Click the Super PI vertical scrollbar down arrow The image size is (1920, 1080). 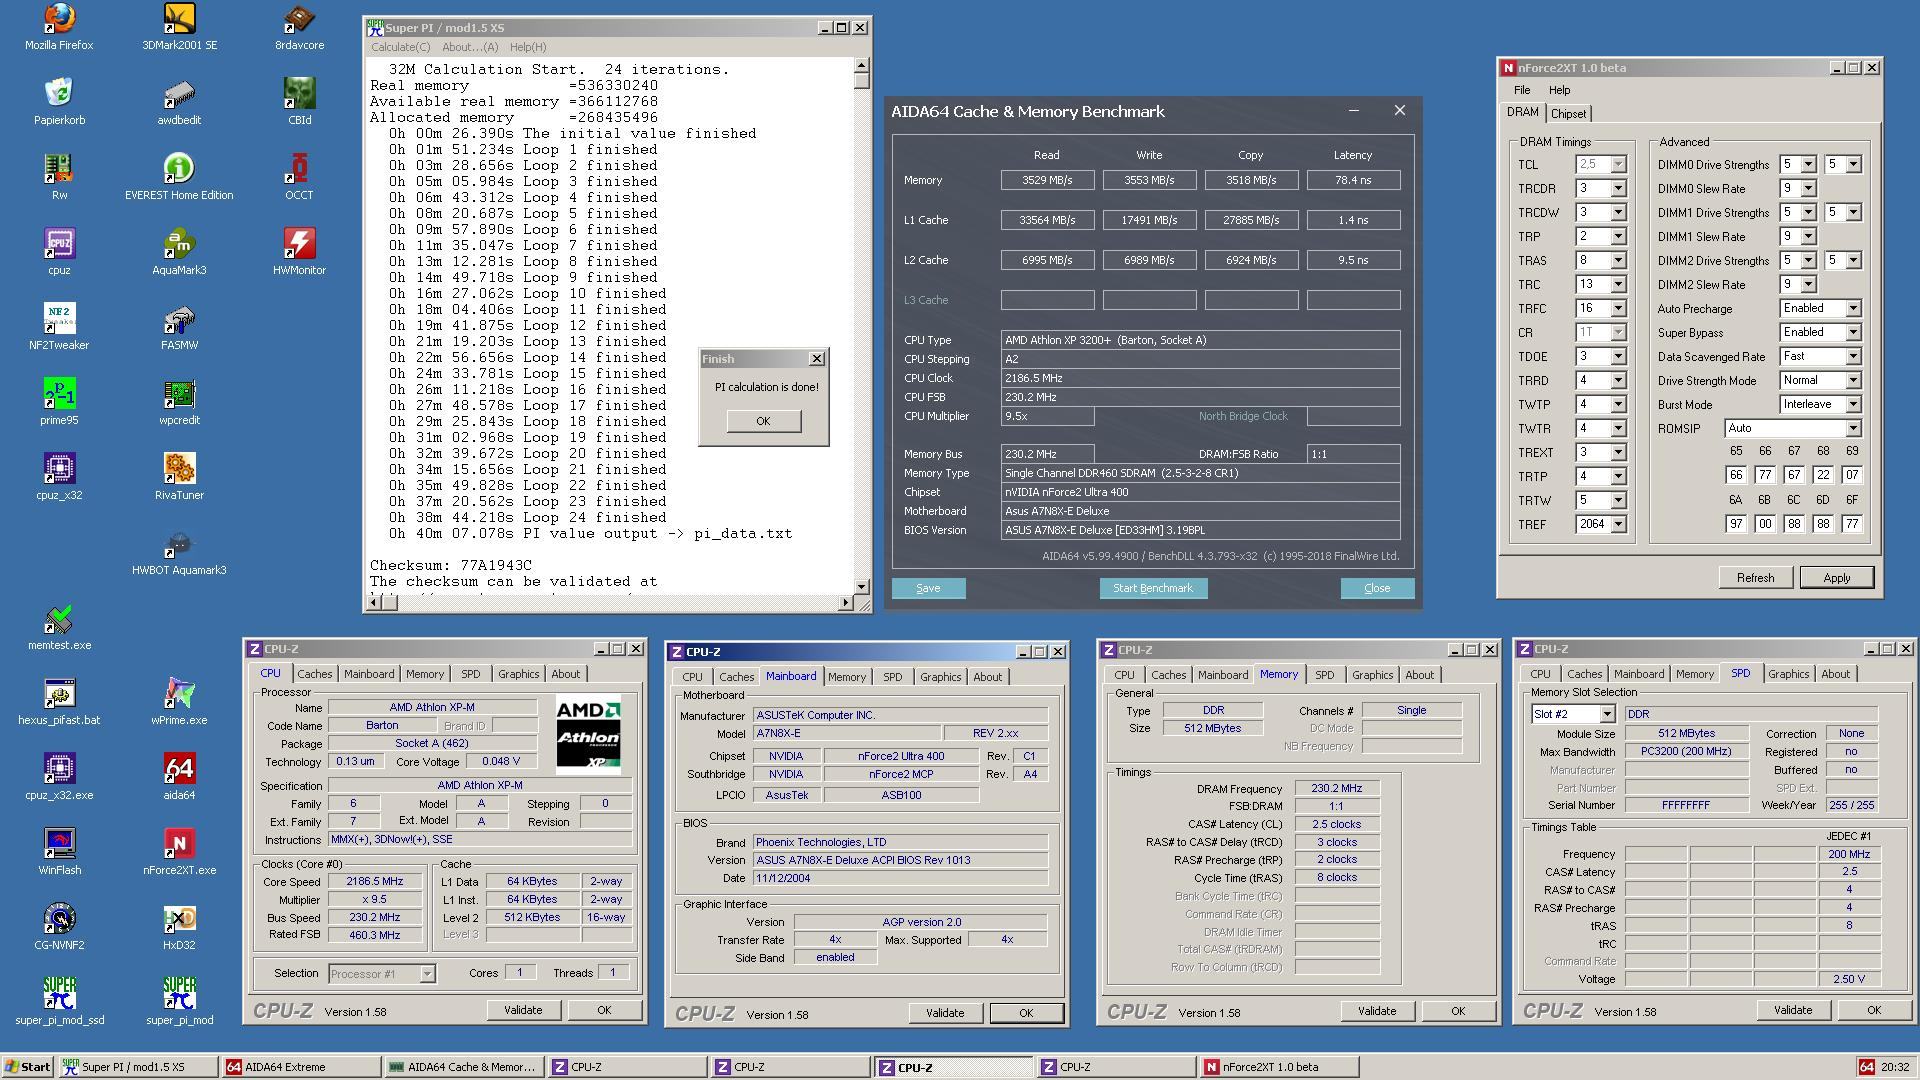[862, 587]
